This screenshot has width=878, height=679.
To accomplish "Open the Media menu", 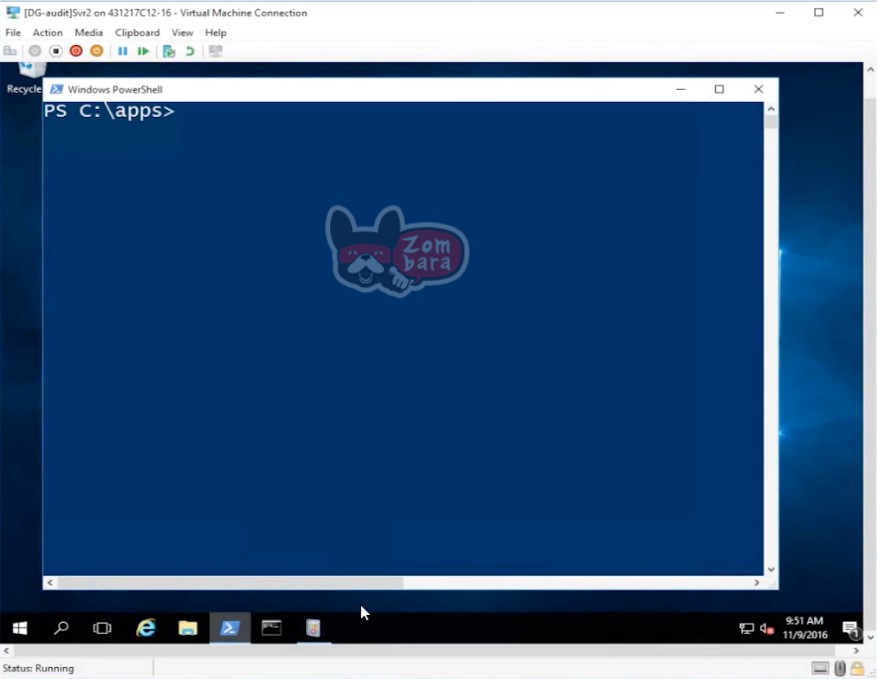I will point(88,32).
